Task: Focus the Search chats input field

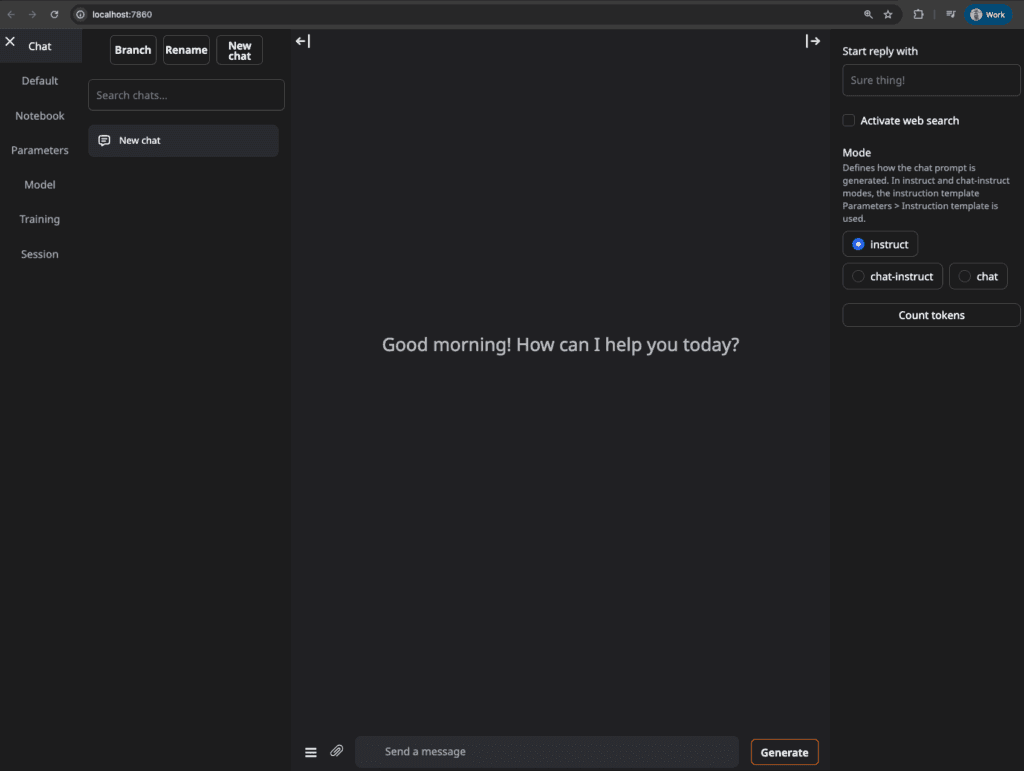Action: [186, 95]
